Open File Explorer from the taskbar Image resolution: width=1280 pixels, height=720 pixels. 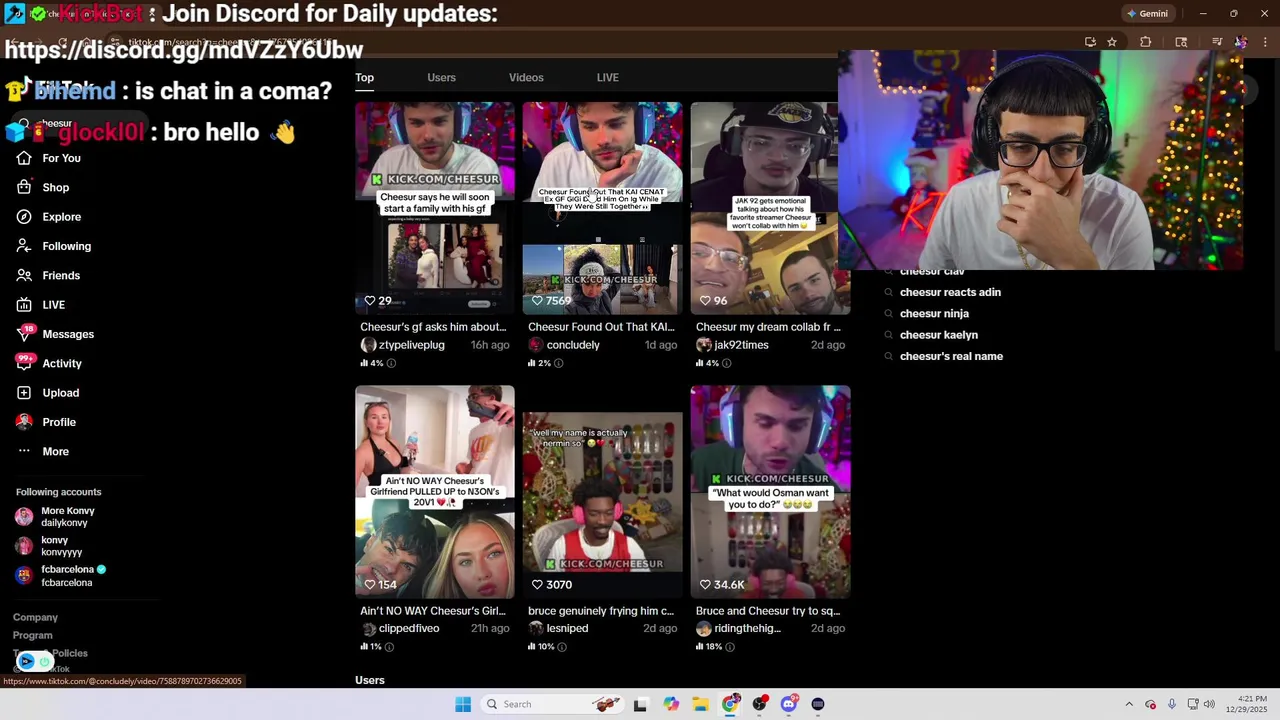[700, 704]
